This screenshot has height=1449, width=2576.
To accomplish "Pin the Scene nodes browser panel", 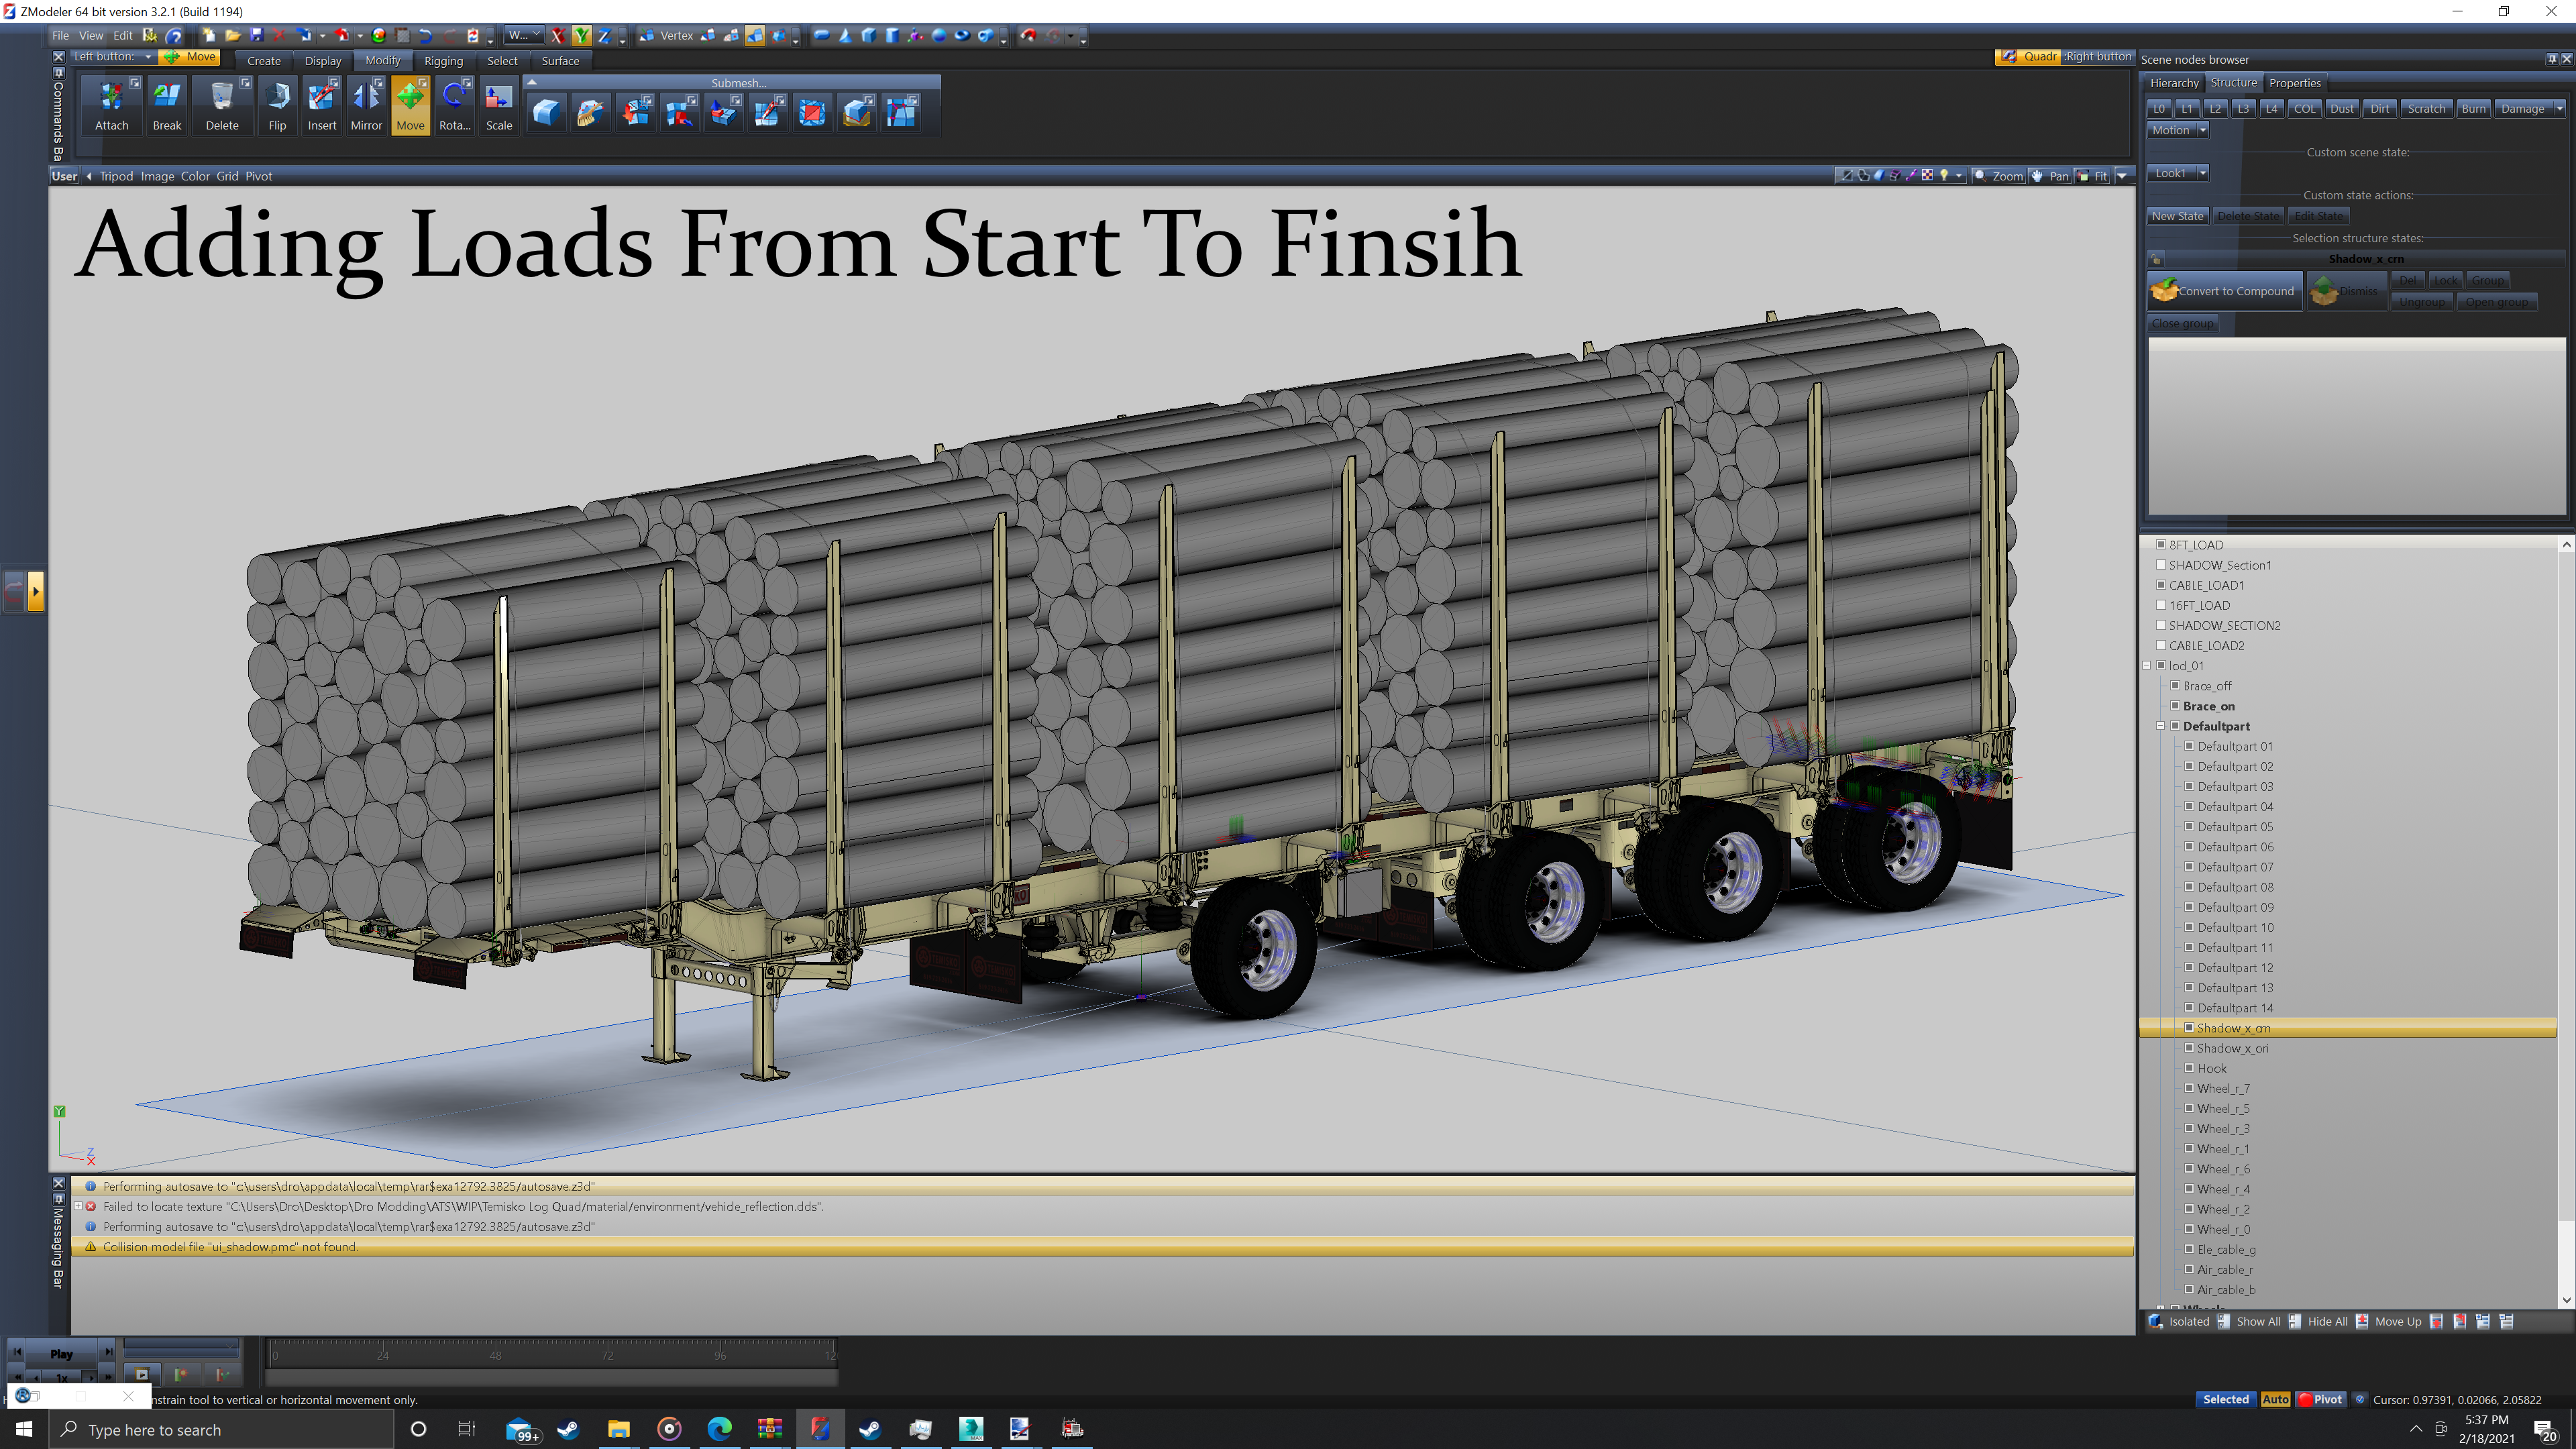I will click(2551, 59).
